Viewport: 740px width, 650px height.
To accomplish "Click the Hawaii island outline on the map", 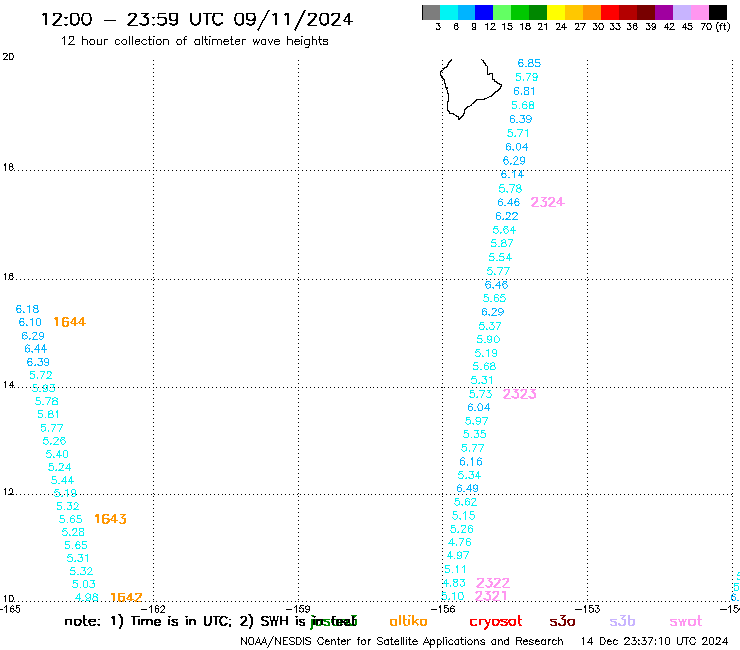I will [x=470, y=89].
